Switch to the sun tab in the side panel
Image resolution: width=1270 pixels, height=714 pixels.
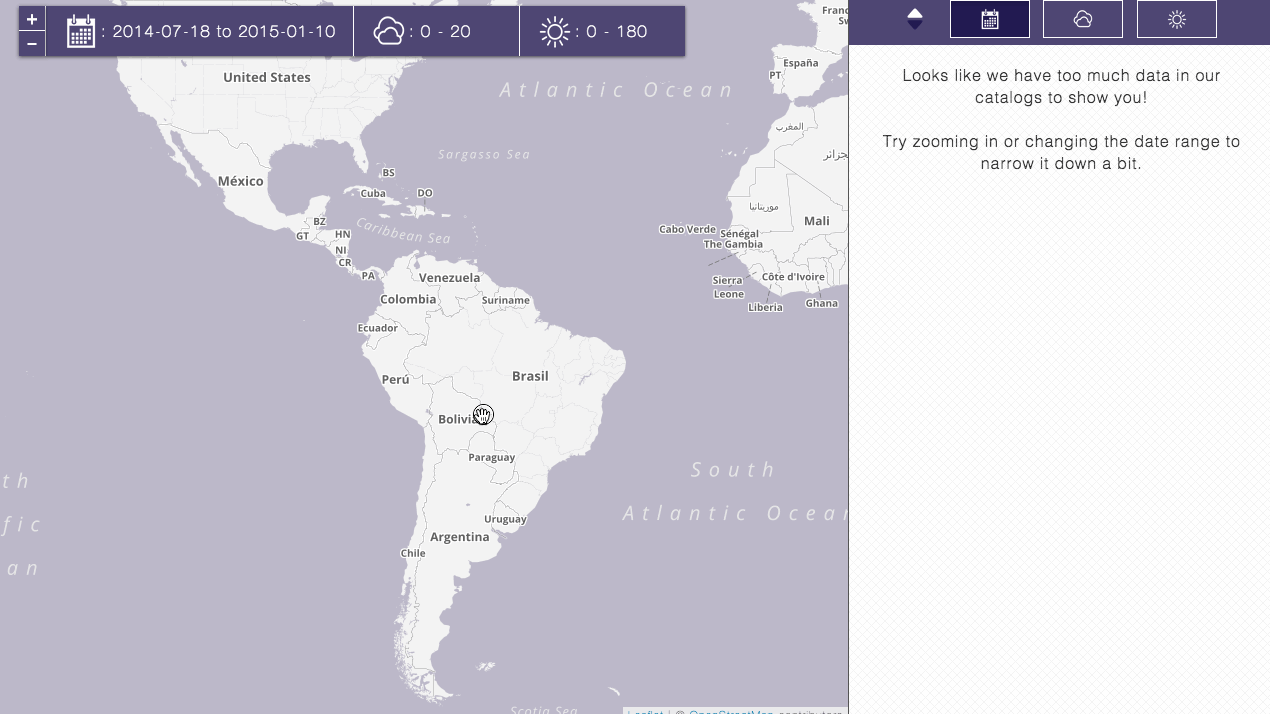click(x=1177, y=19)
